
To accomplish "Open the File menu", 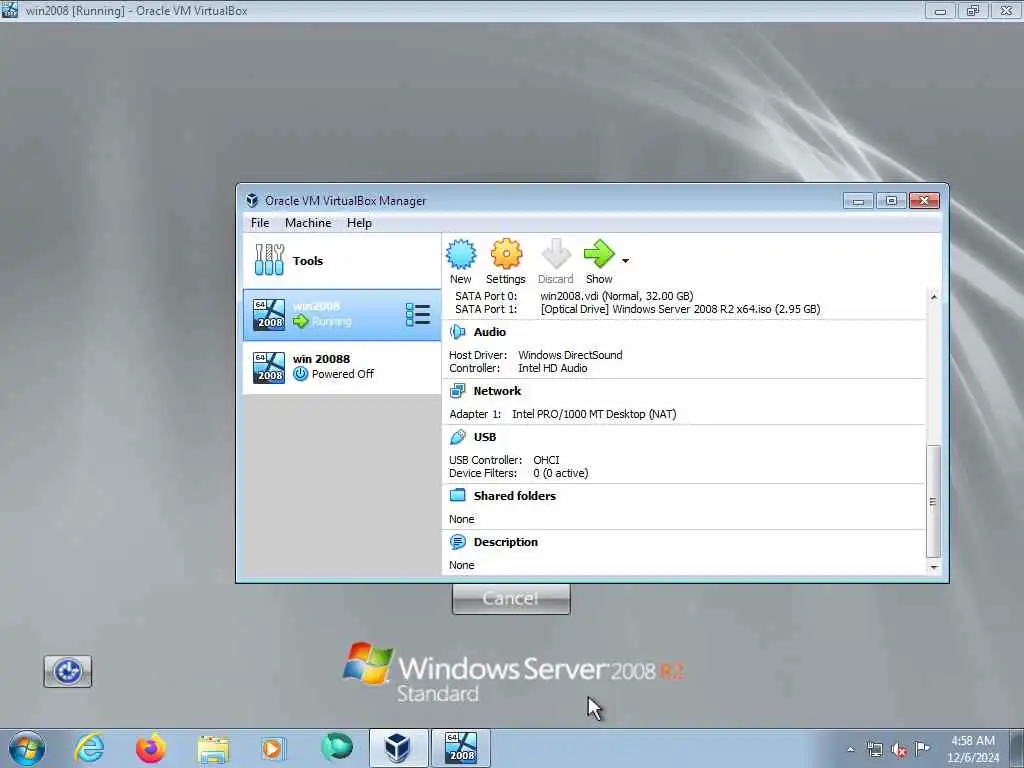I will coord(260,223).
